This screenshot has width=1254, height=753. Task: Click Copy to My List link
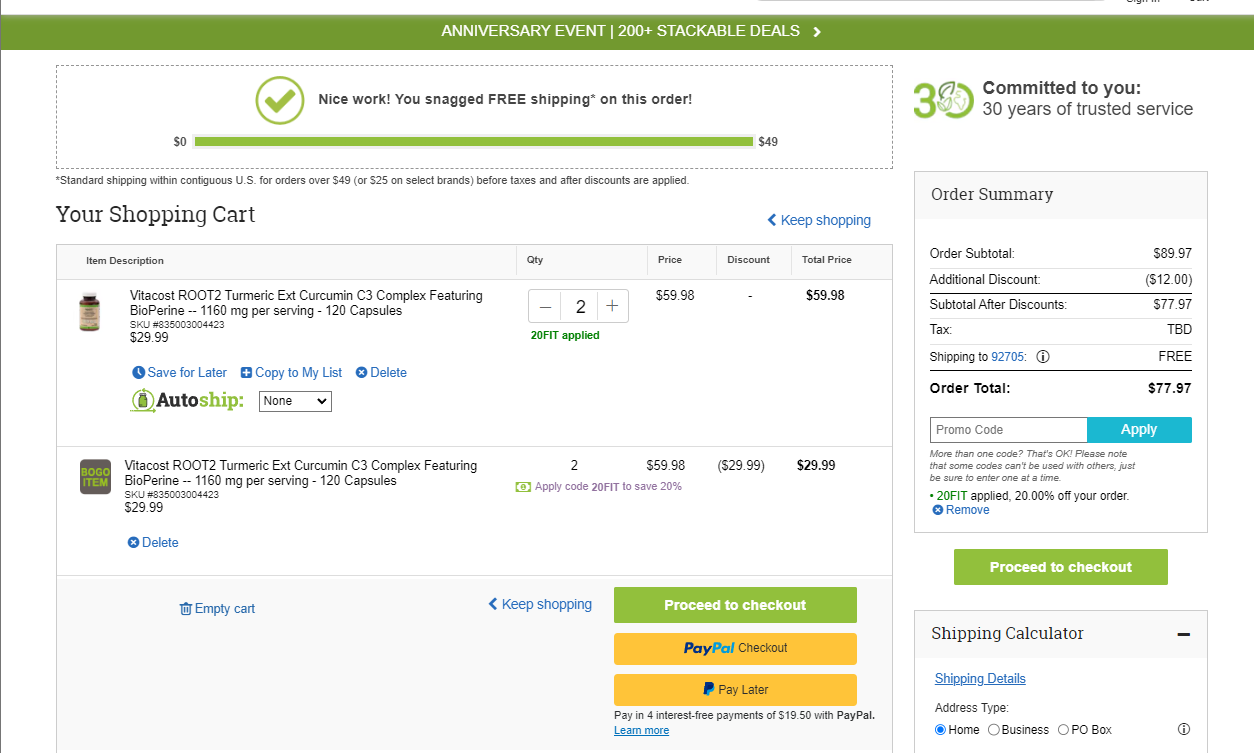291,372
